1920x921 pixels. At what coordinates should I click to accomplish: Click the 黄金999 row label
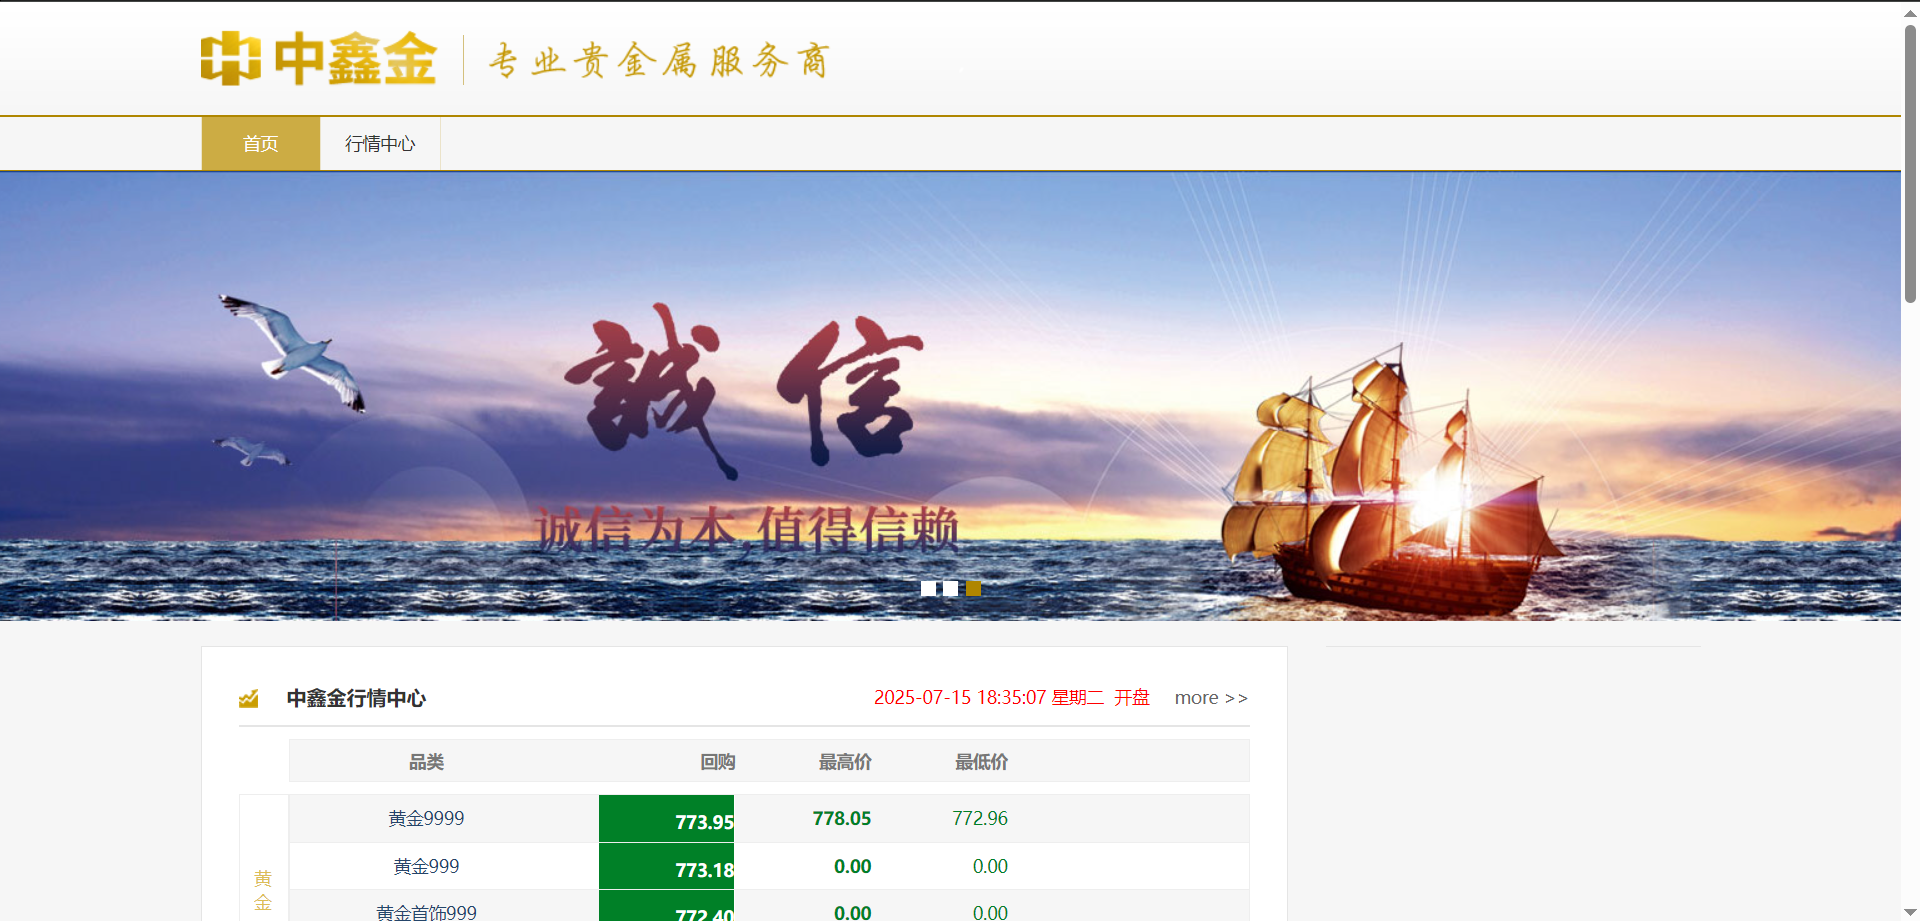[x=426, y=866]
